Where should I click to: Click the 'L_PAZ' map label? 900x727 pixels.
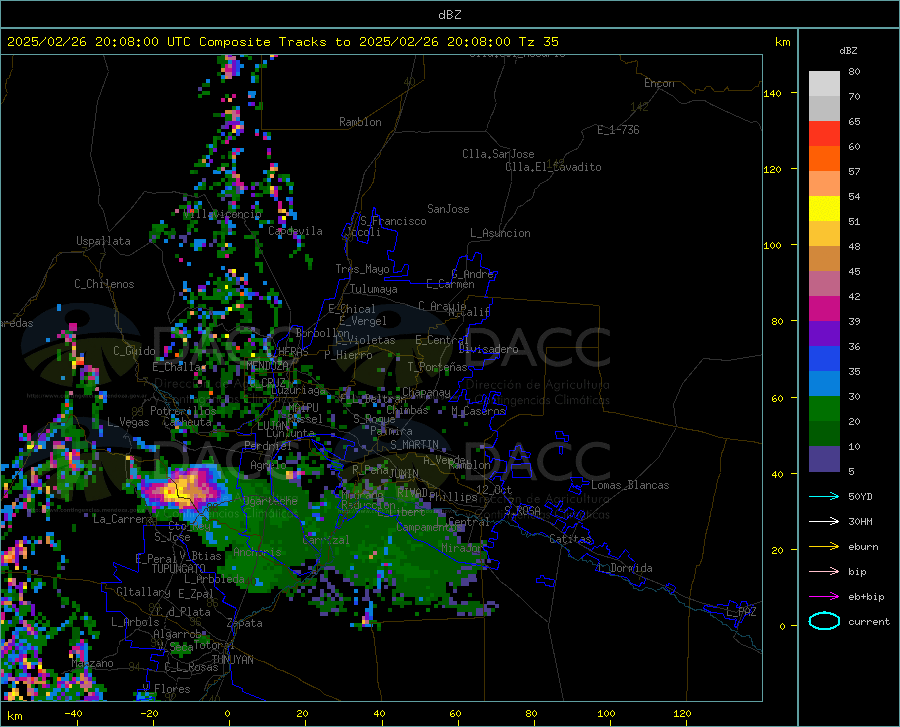click(741, 612)
